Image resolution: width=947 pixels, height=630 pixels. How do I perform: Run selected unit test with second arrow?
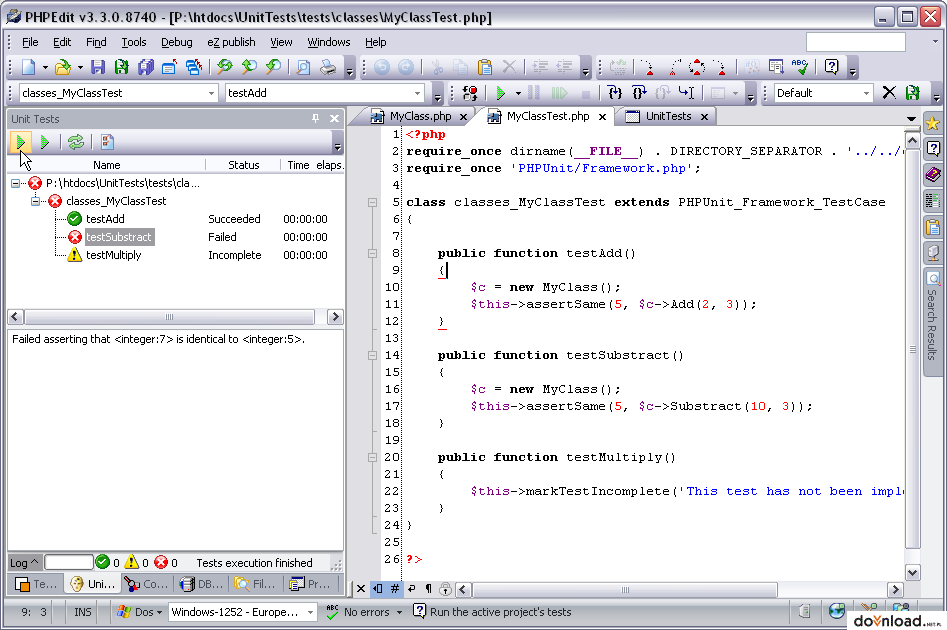point(44,143)
